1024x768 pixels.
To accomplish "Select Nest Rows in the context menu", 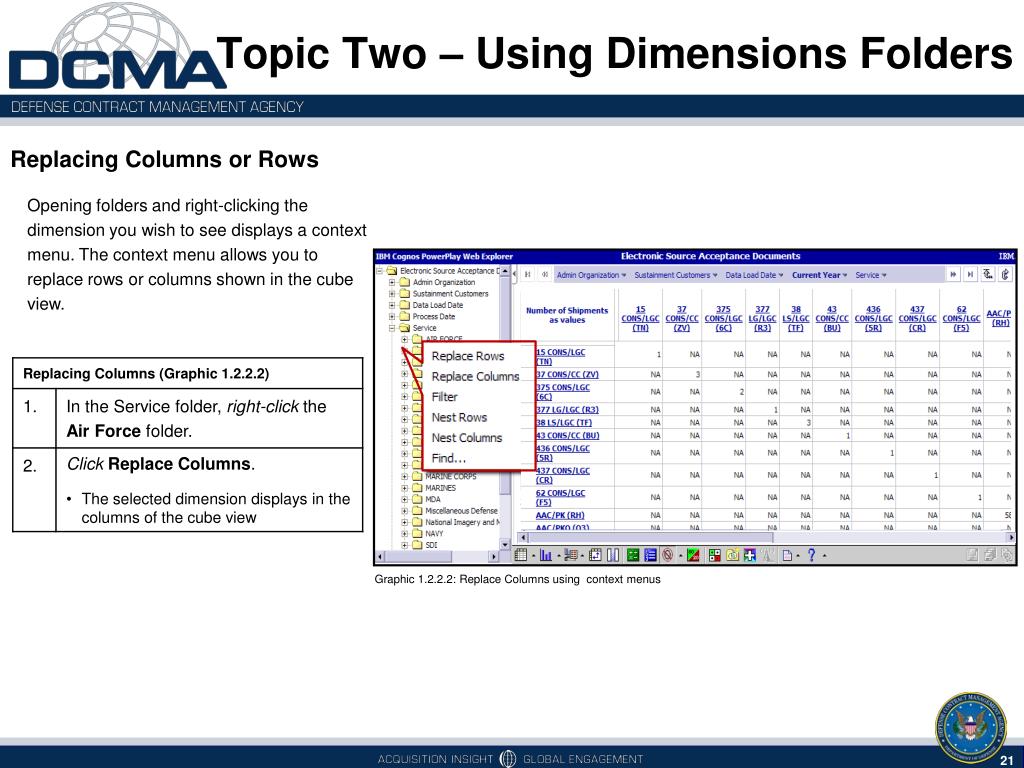I will 459,417.
